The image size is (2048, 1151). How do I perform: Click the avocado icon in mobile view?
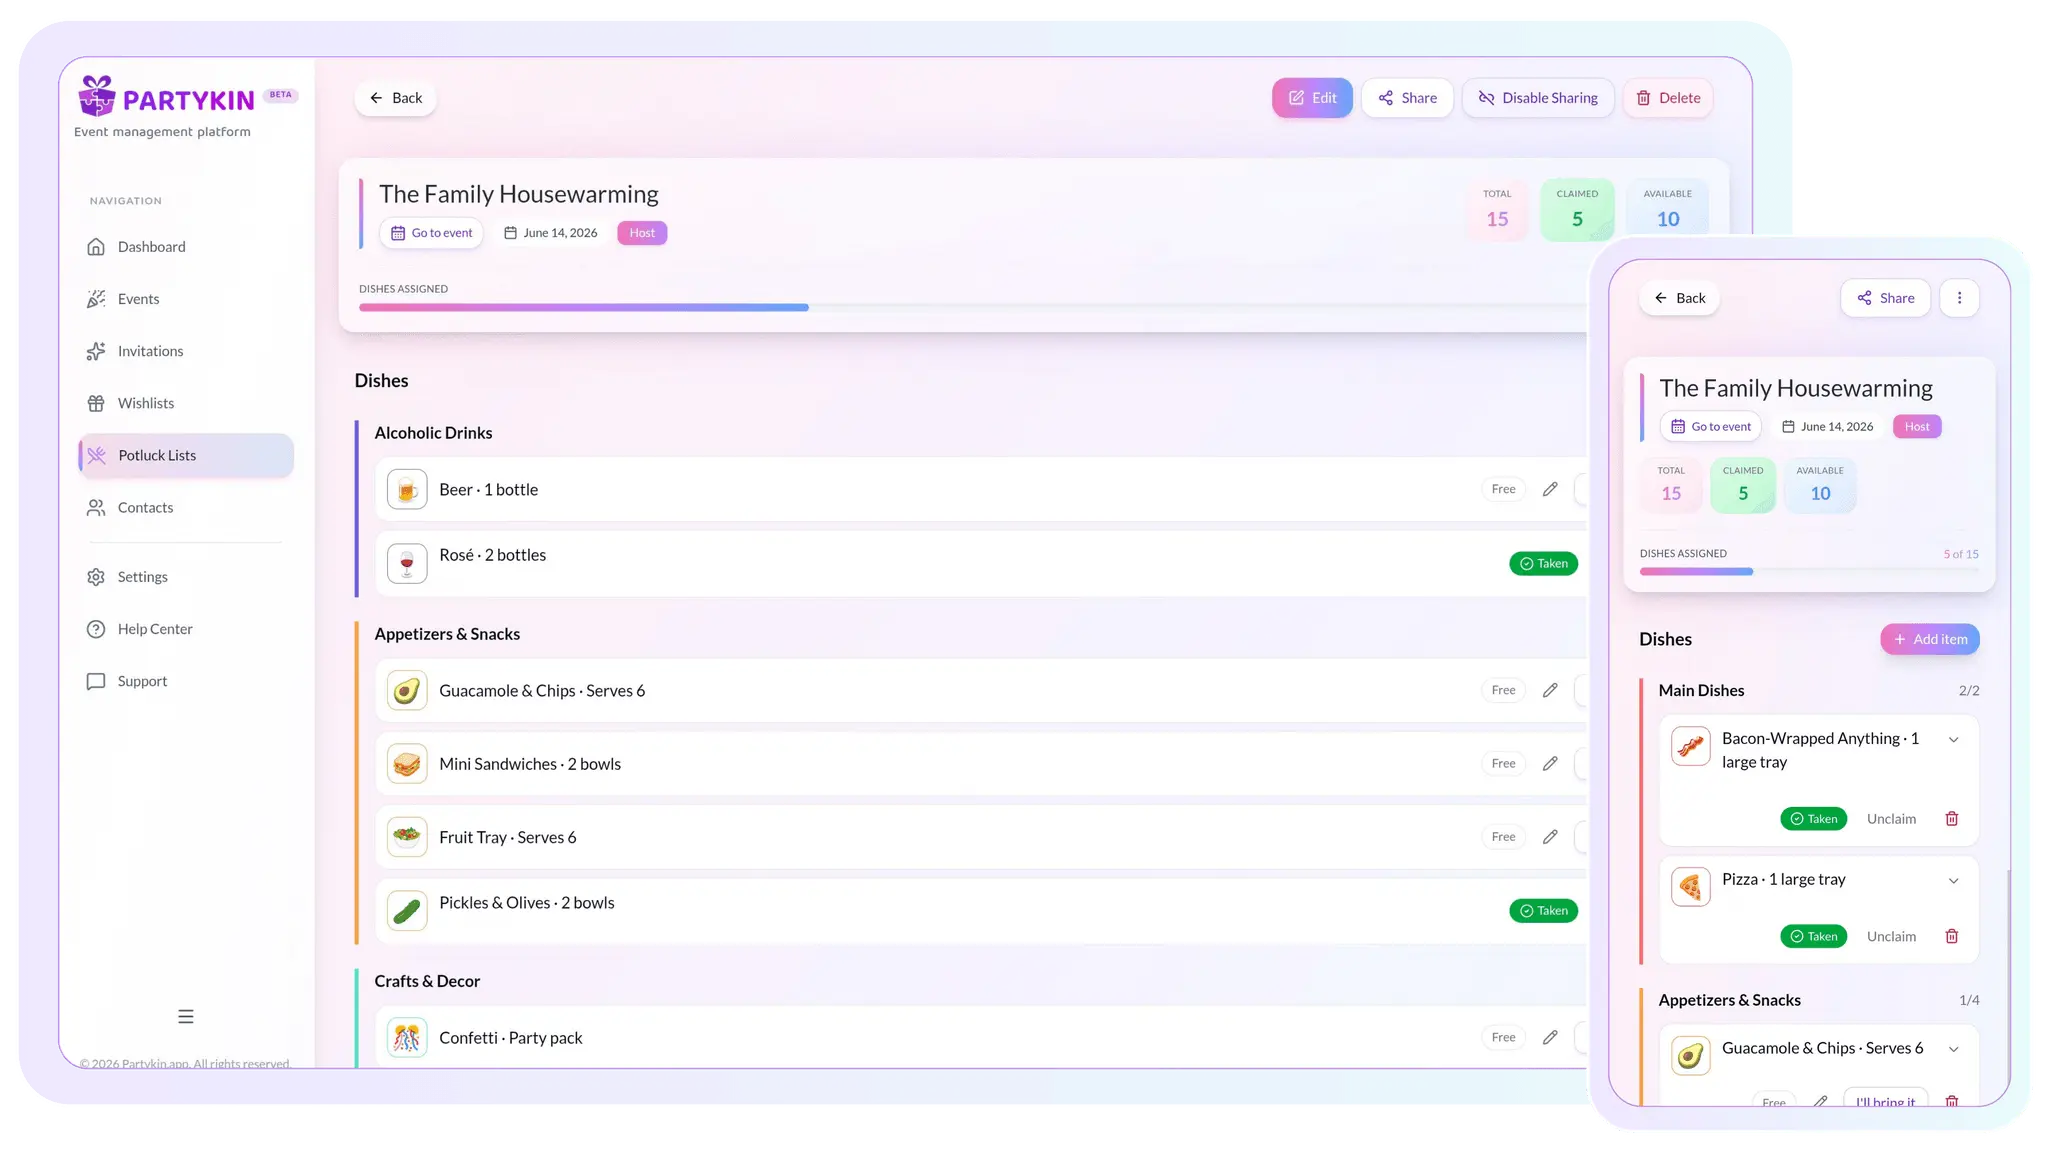[x=1690, y=1056]
